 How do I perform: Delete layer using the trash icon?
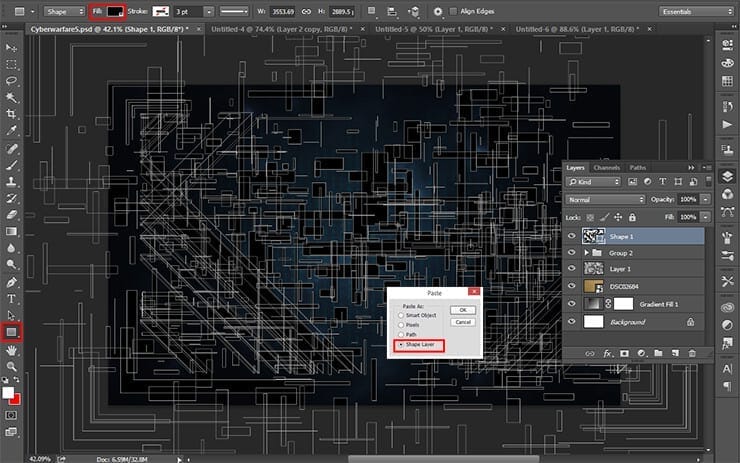point(691,353)
